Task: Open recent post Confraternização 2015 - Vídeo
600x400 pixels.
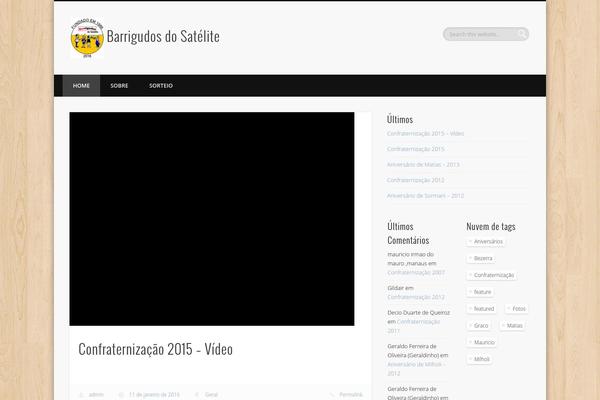Action: pos(425,134)
